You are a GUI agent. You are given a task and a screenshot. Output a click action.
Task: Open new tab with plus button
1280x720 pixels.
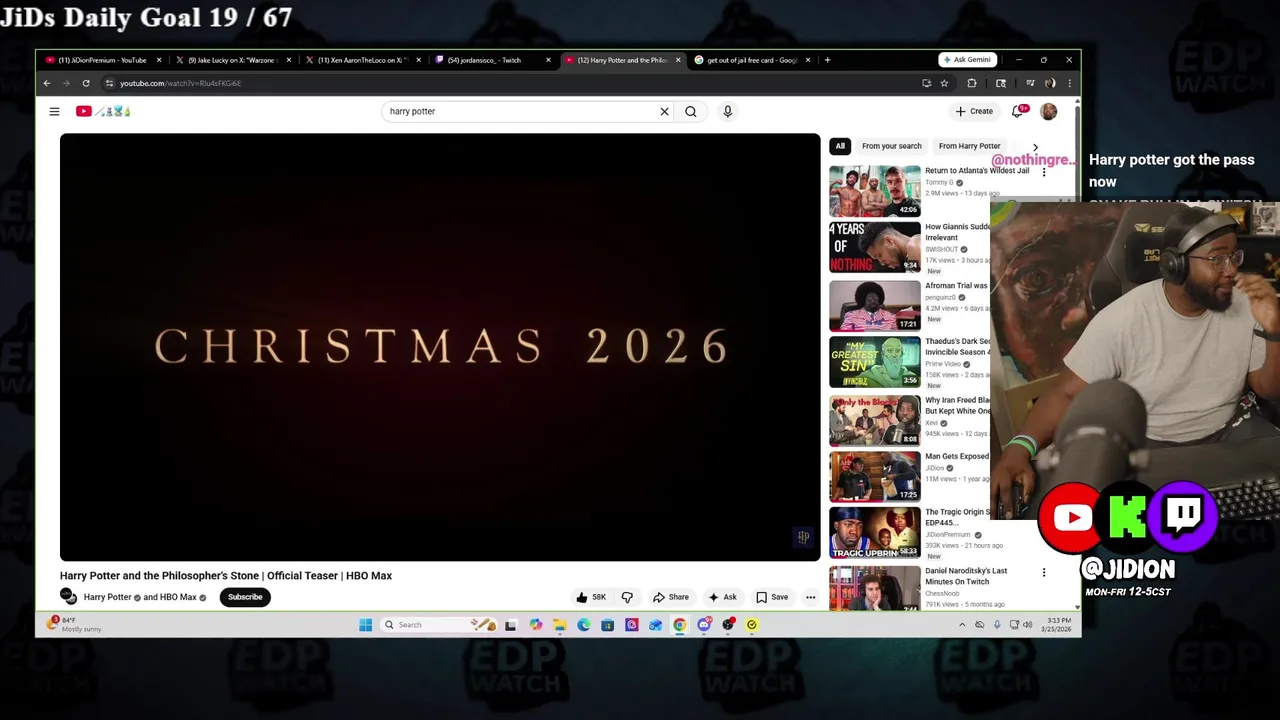point(827,60)
